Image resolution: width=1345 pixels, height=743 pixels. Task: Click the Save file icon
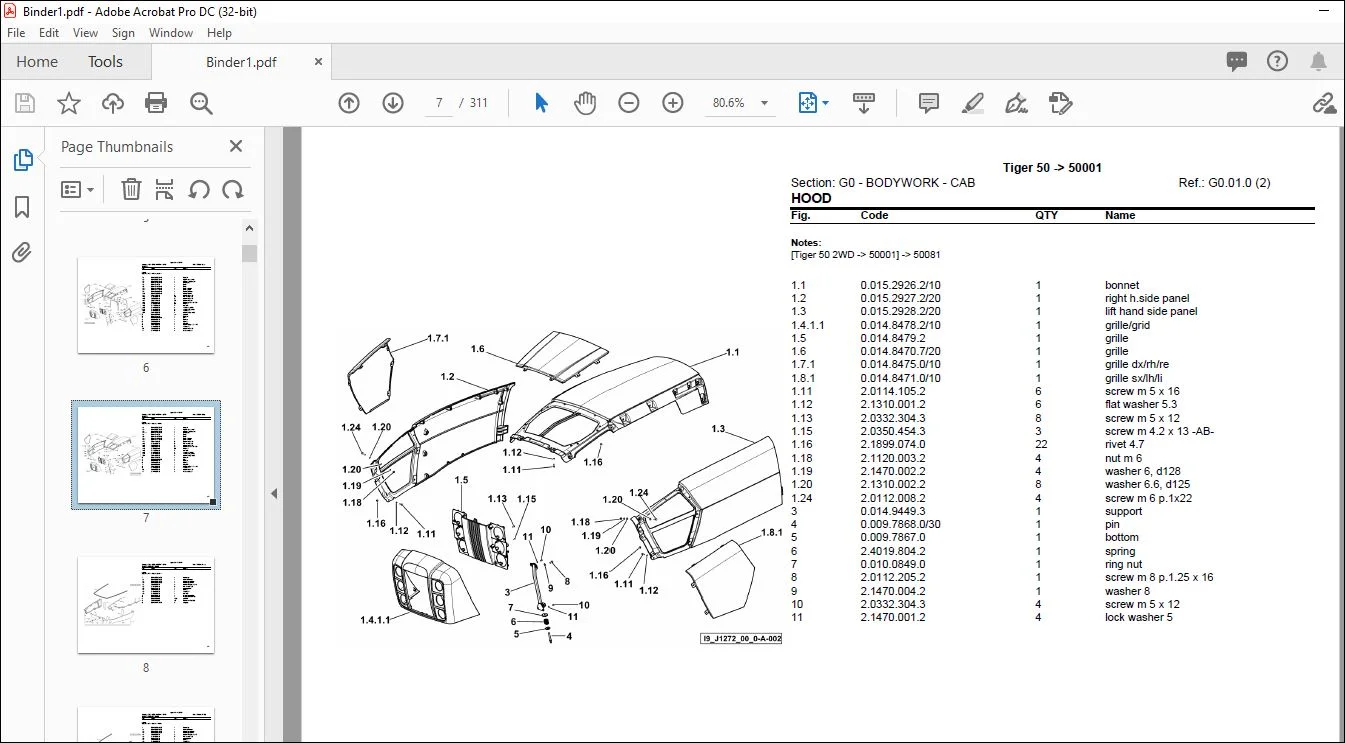(24, 103)
